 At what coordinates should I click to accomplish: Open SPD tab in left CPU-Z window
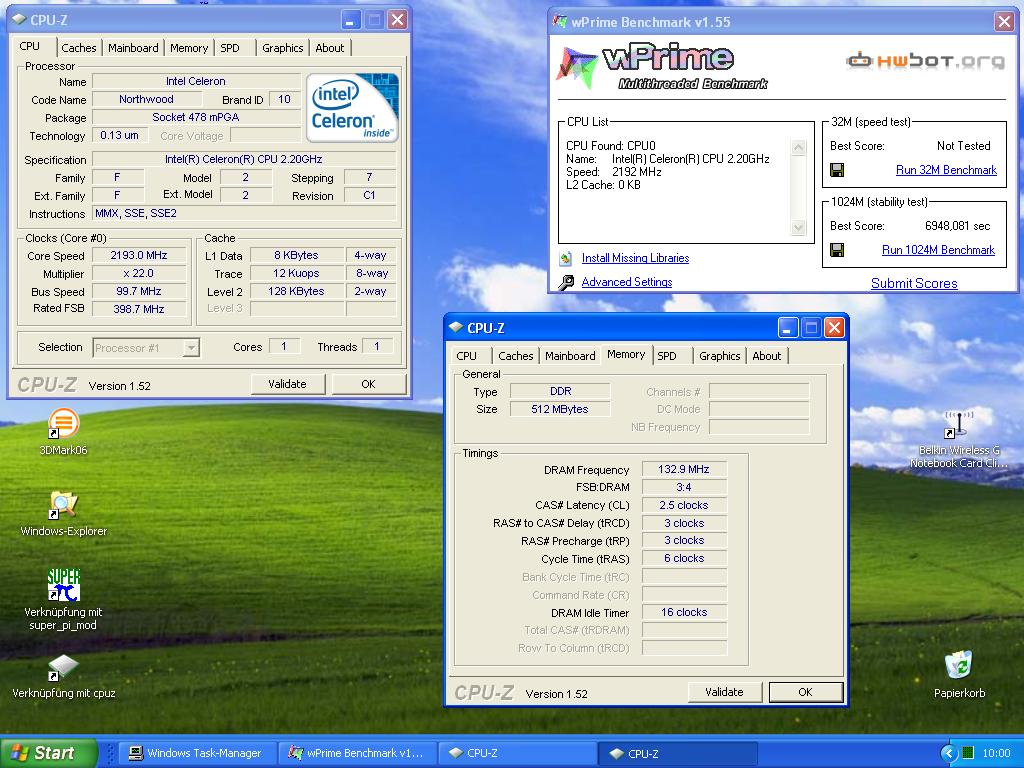click(230, 48)
